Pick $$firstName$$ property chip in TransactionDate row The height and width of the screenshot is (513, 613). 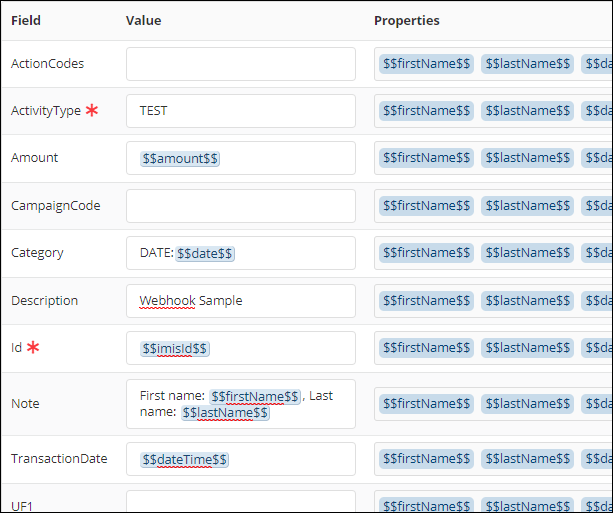pos(426,459)
